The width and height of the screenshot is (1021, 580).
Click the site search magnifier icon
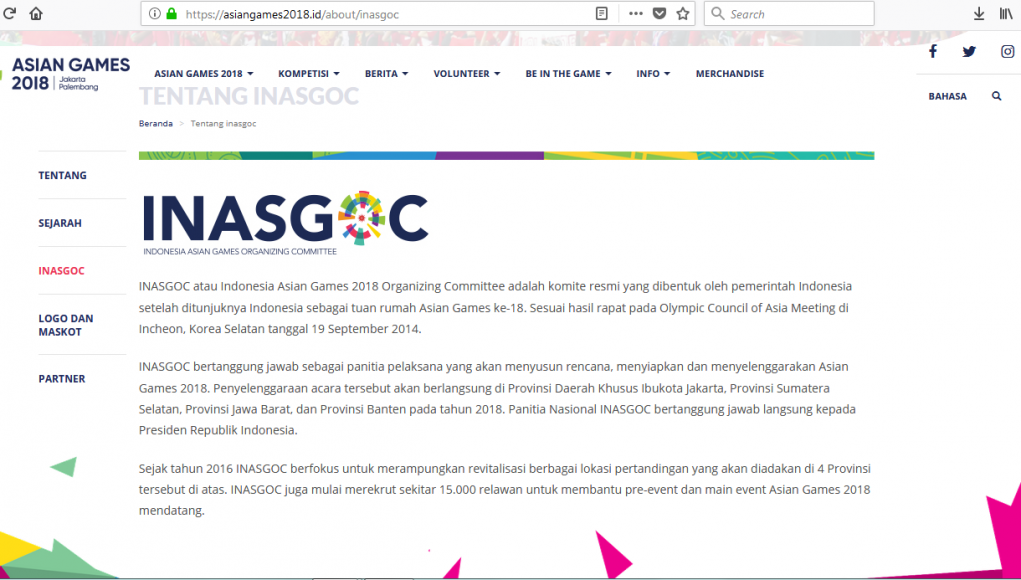coord(996,97)
